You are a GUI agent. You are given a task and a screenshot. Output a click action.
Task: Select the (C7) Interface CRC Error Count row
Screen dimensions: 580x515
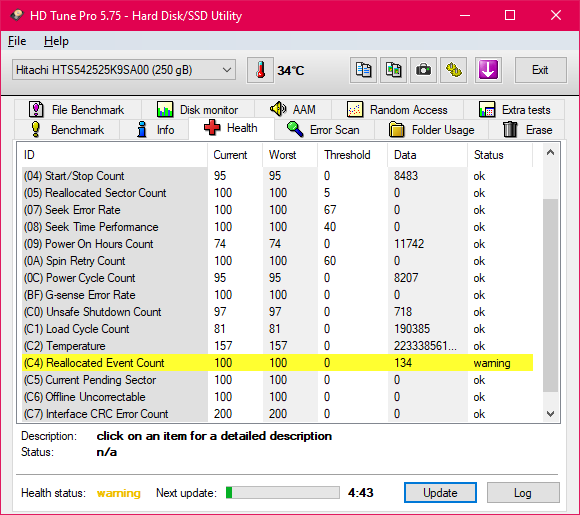point(277,414)
